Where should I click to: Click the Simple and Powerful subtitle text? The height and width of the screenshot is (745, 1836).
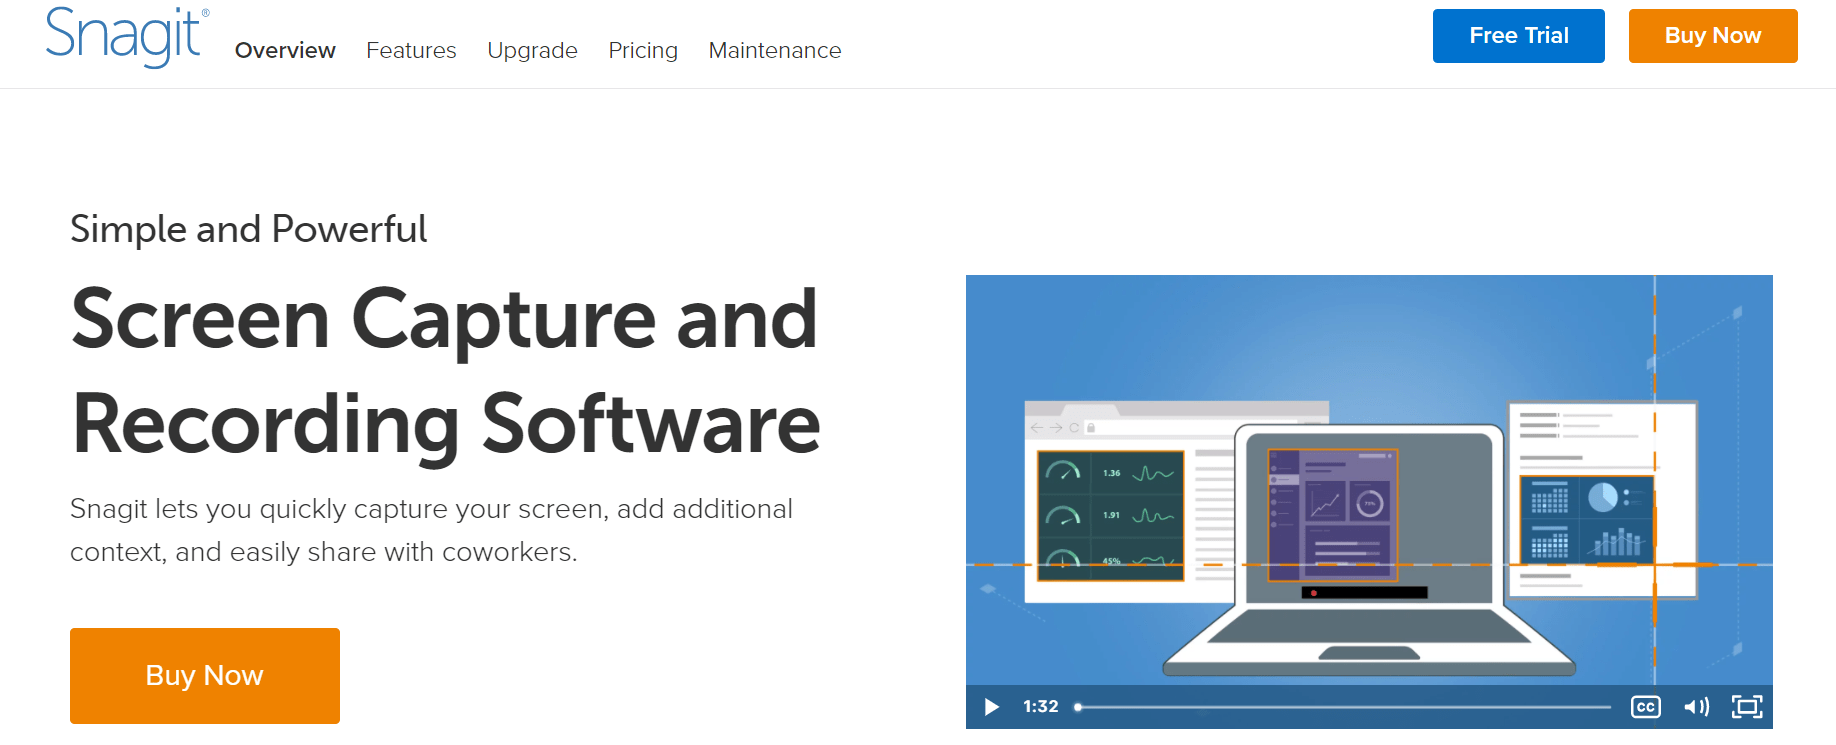pos(248,229)
